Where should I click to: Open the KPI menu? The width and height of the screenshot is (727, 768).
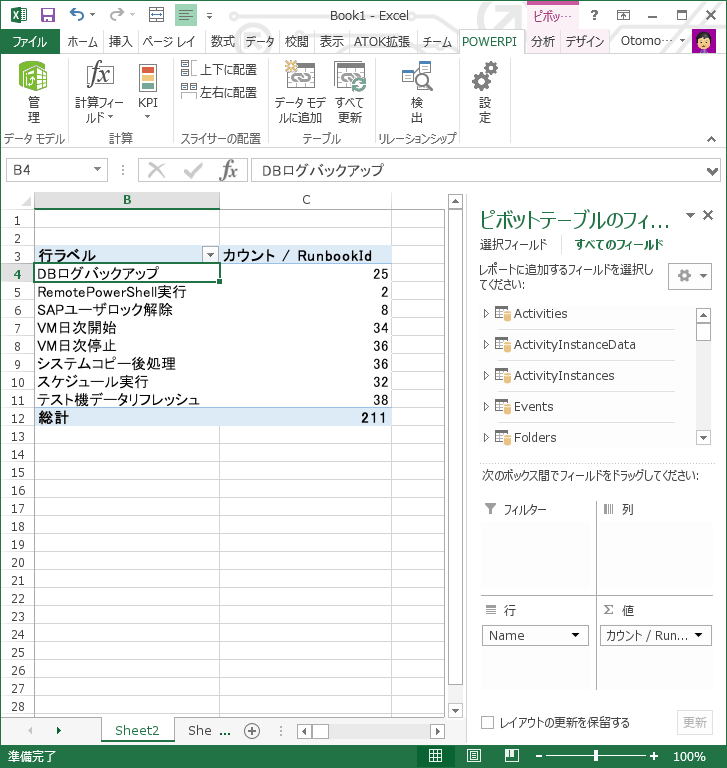pyautogui.click(x=147, y=92)
